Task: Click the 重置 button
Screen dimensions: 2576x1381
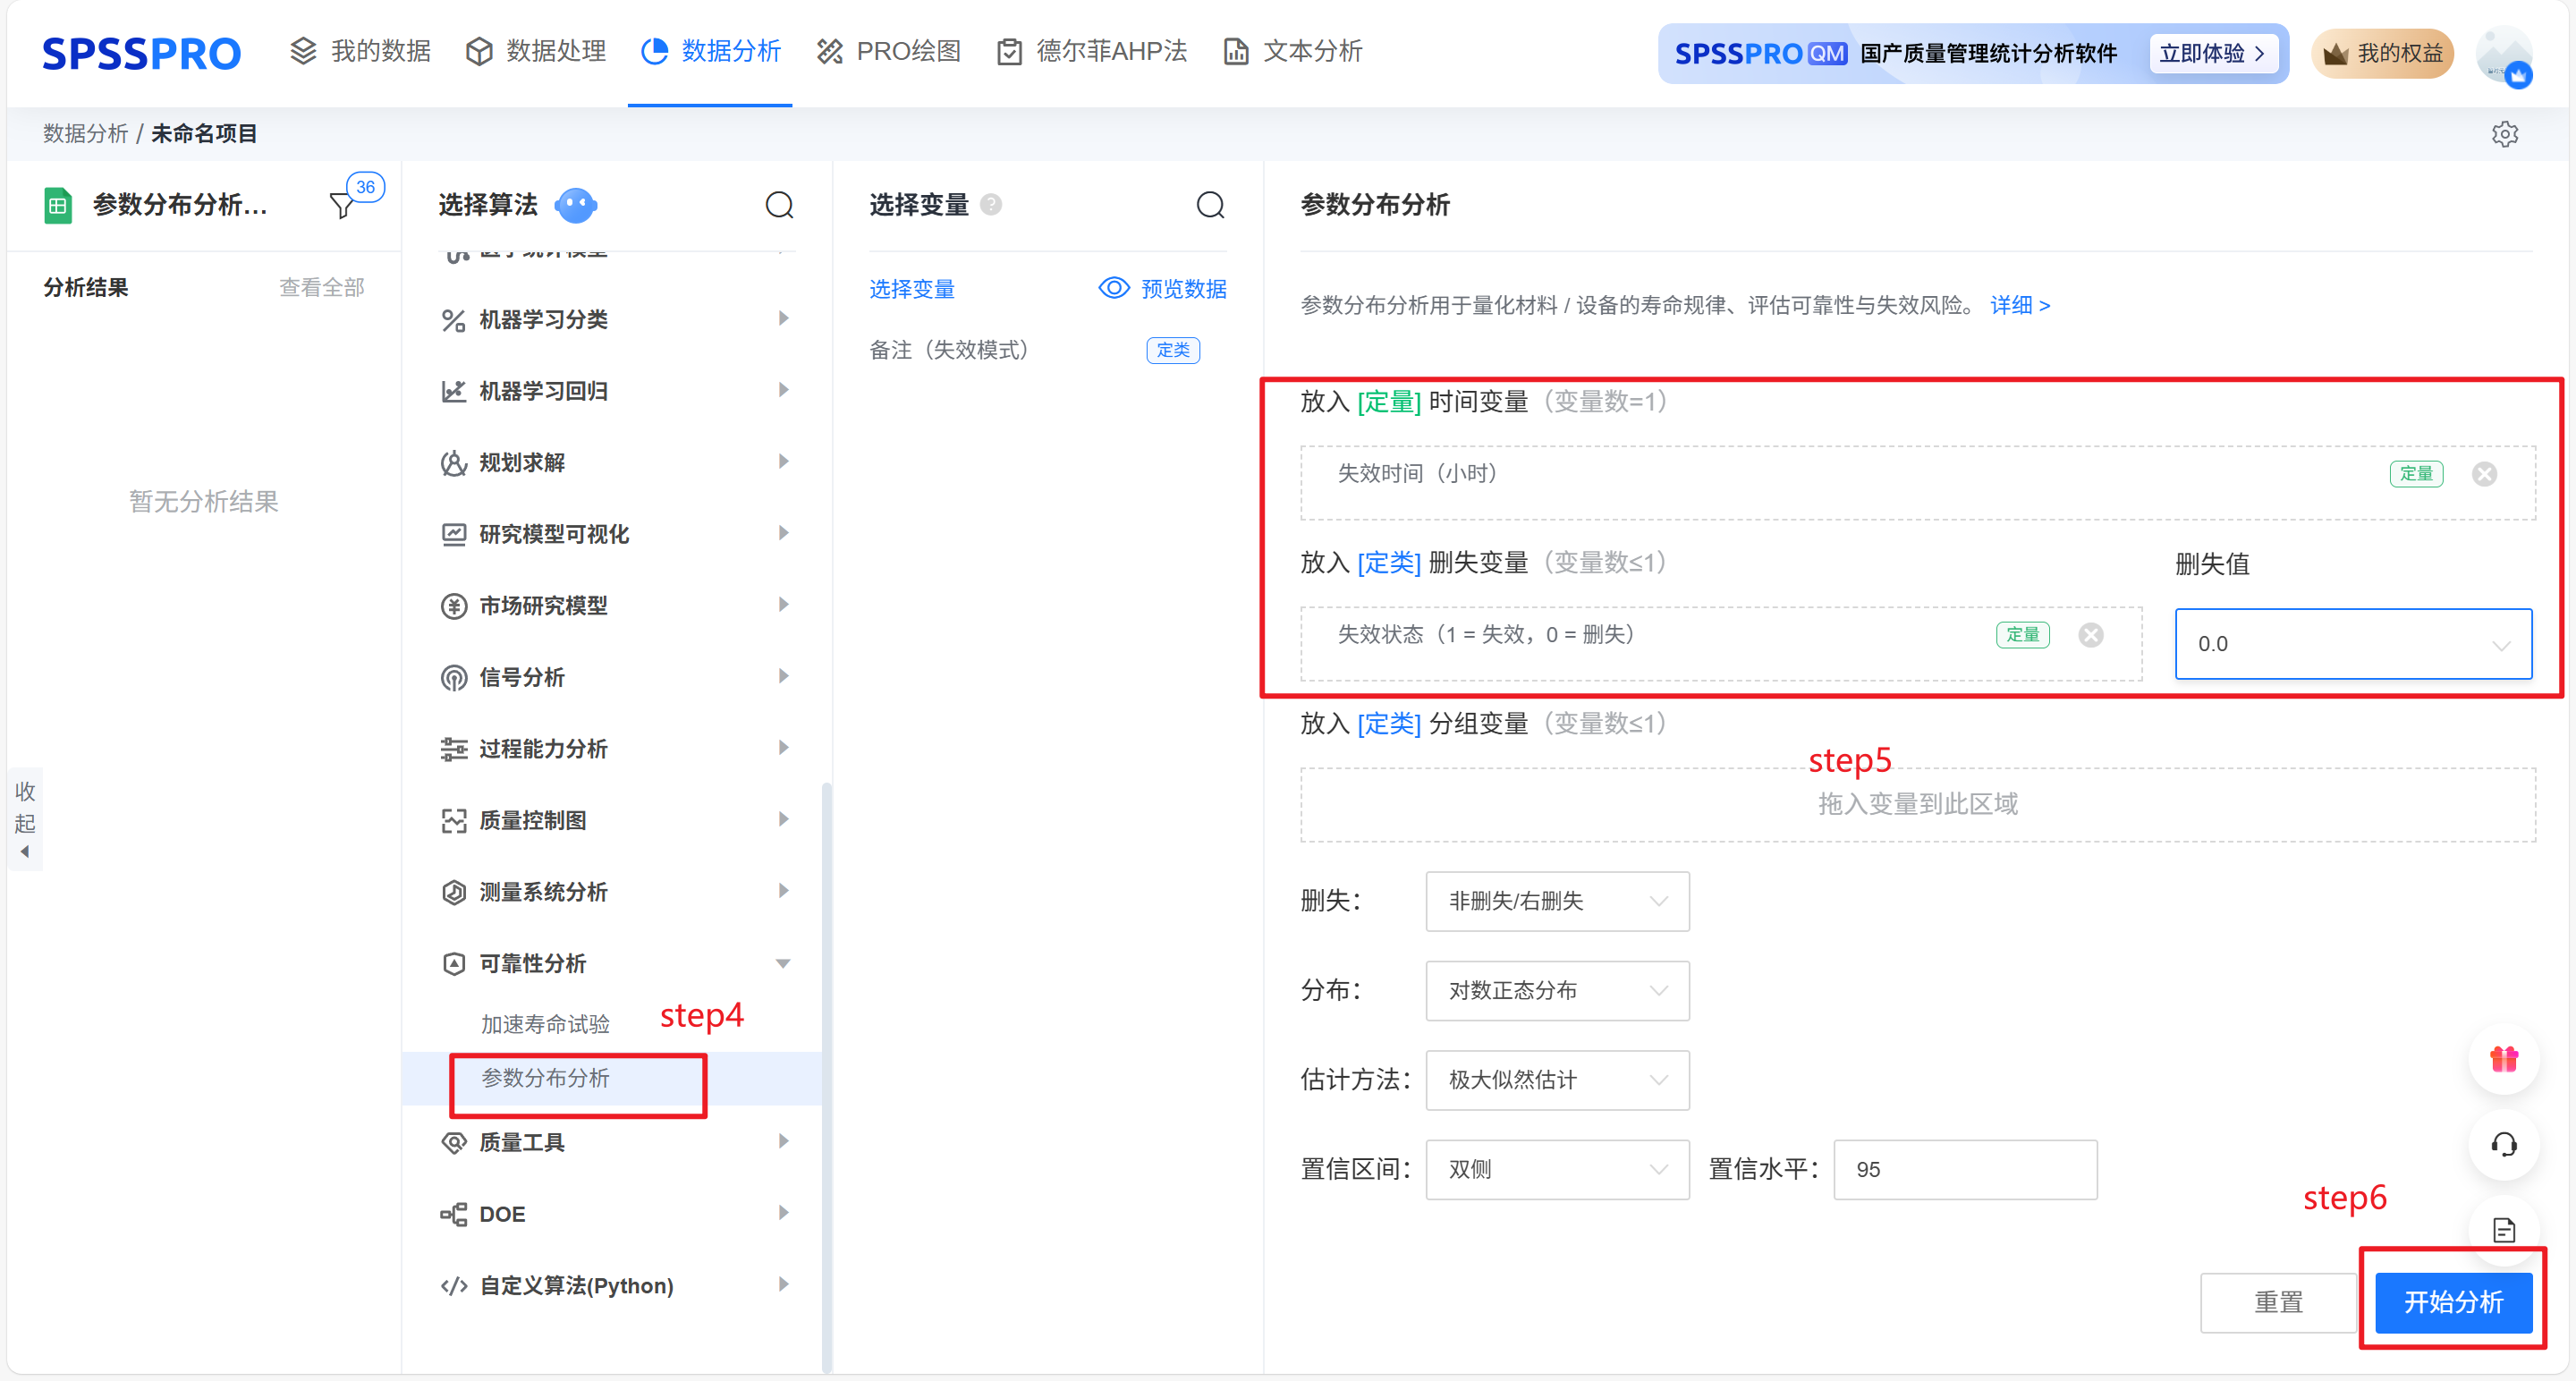Action: tap(2278, 1302)
